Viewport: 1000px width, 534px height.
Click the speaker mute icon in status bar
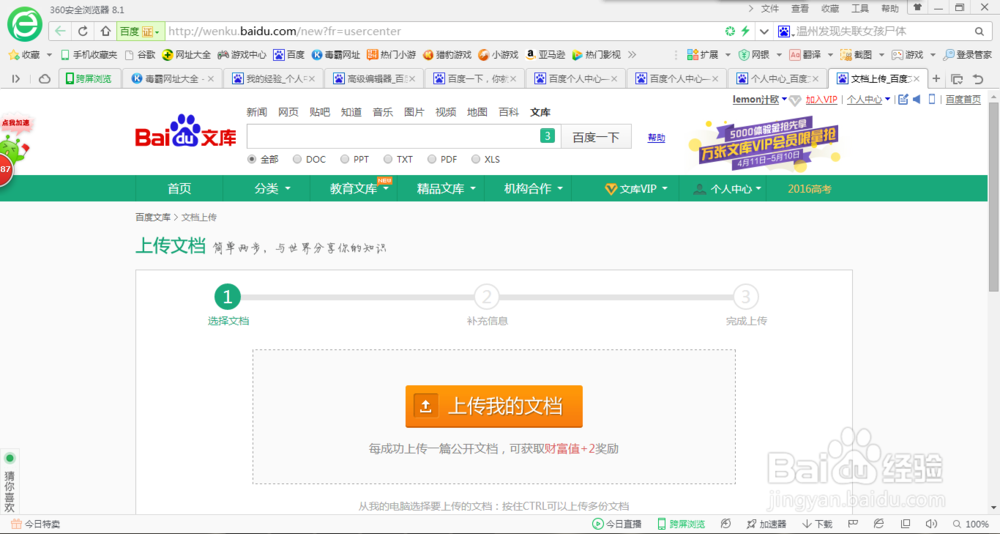tap(931, 524)
